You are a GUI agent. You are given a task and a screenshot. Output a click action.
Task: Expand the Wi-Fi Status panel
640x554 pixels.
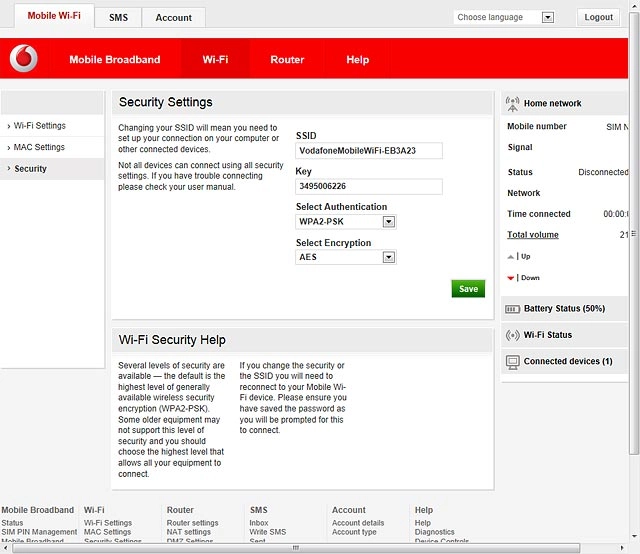pos(564,336)
